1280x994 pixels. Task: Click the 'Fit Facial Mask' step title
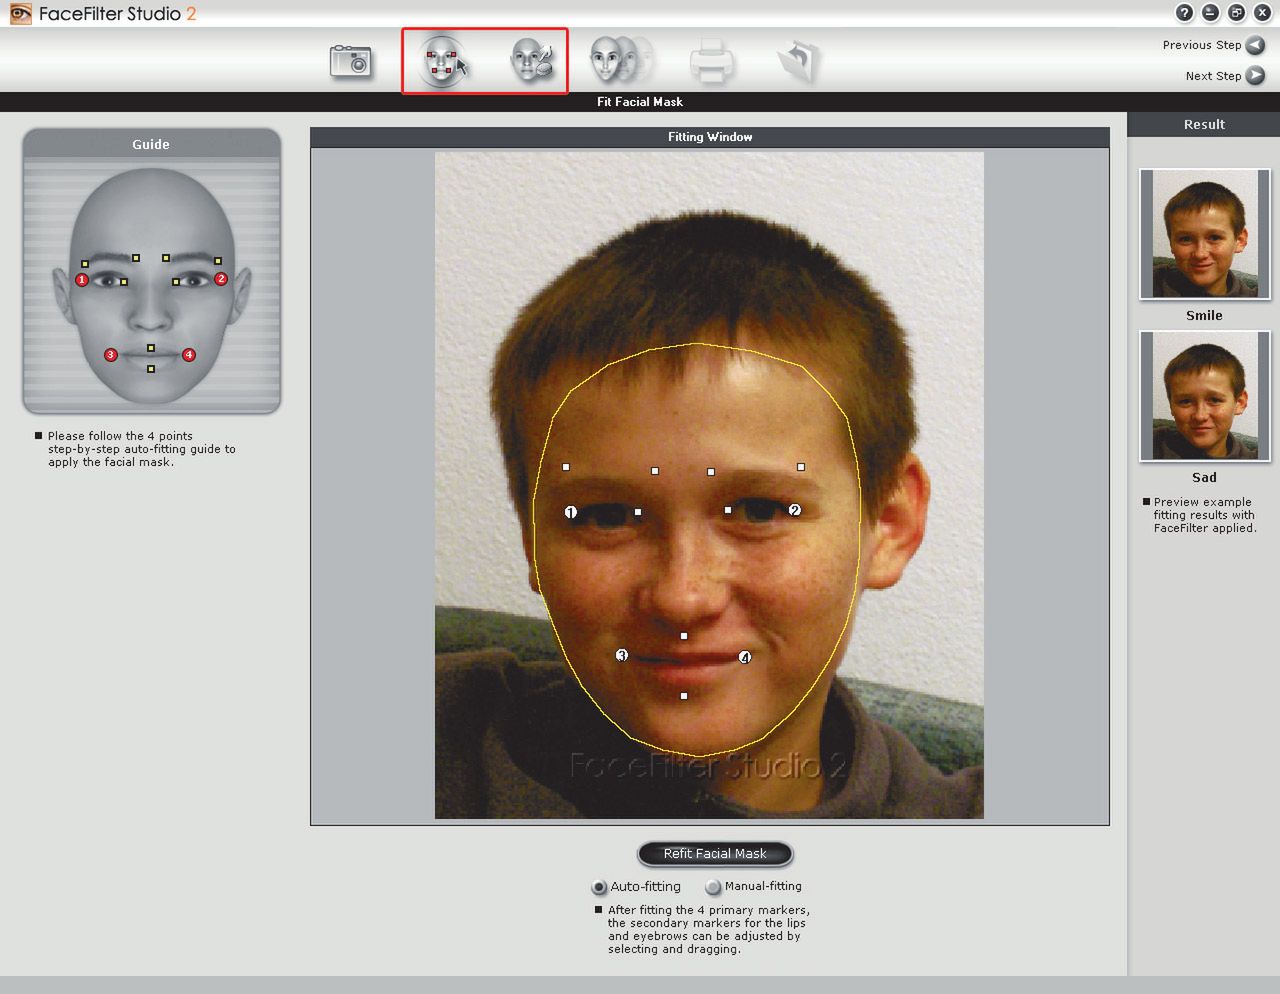tap(640, 101)
